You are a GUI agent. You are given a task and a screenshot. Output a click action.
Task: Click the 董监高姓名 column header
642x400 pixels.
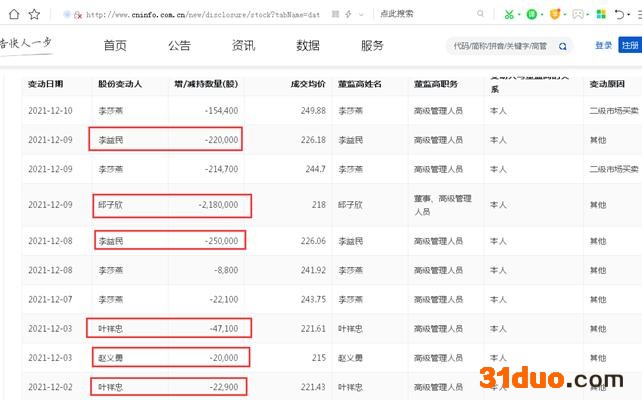(x=359, y=84)
